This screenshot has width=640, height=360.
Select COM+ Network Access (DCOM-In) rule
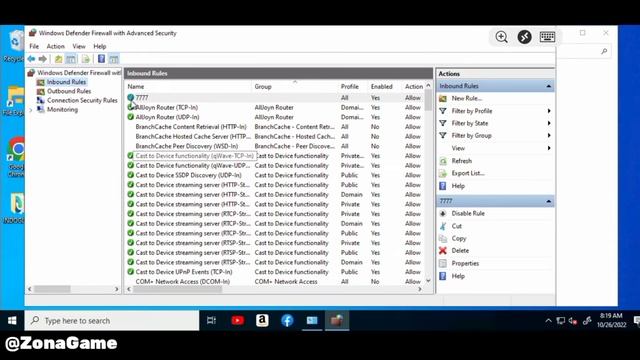(274, 282)
